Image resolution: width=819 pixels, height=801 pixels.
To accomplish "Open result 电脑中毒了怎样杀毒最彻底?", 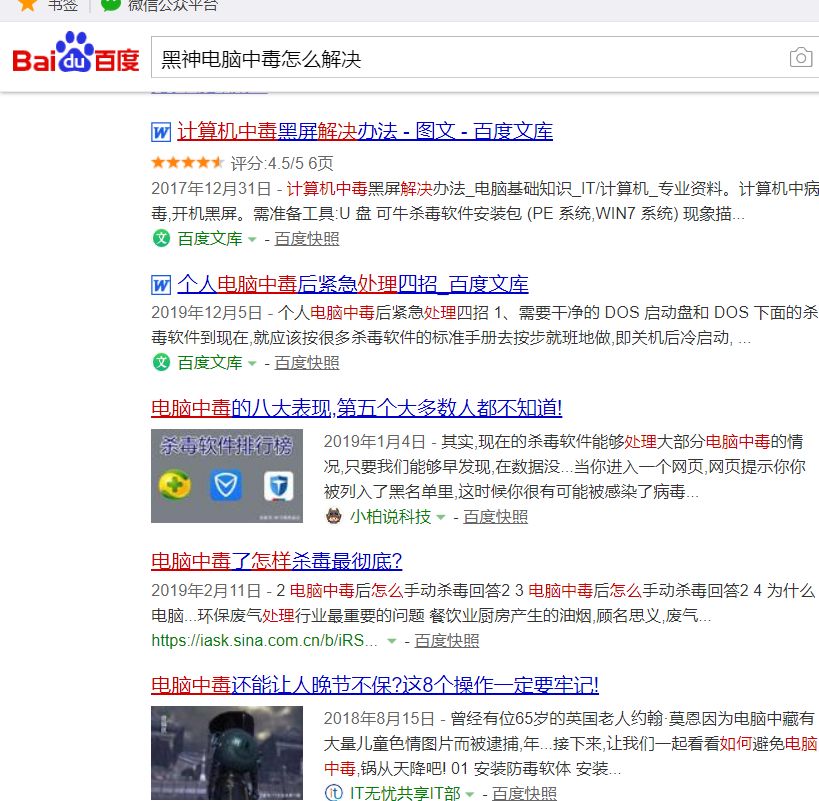I will (x=276, y=561).
